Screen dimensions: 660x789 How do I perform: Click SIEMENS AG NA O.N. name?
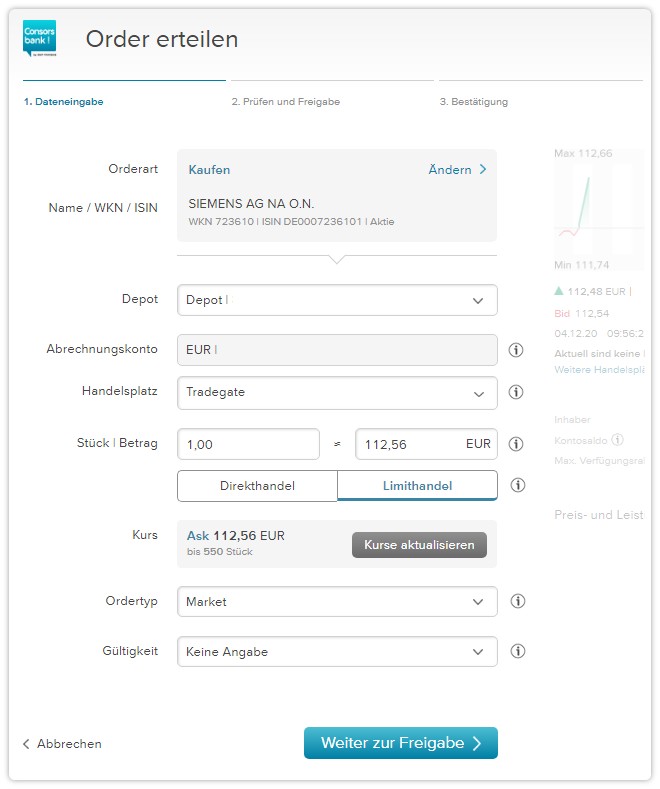point(251,204)
